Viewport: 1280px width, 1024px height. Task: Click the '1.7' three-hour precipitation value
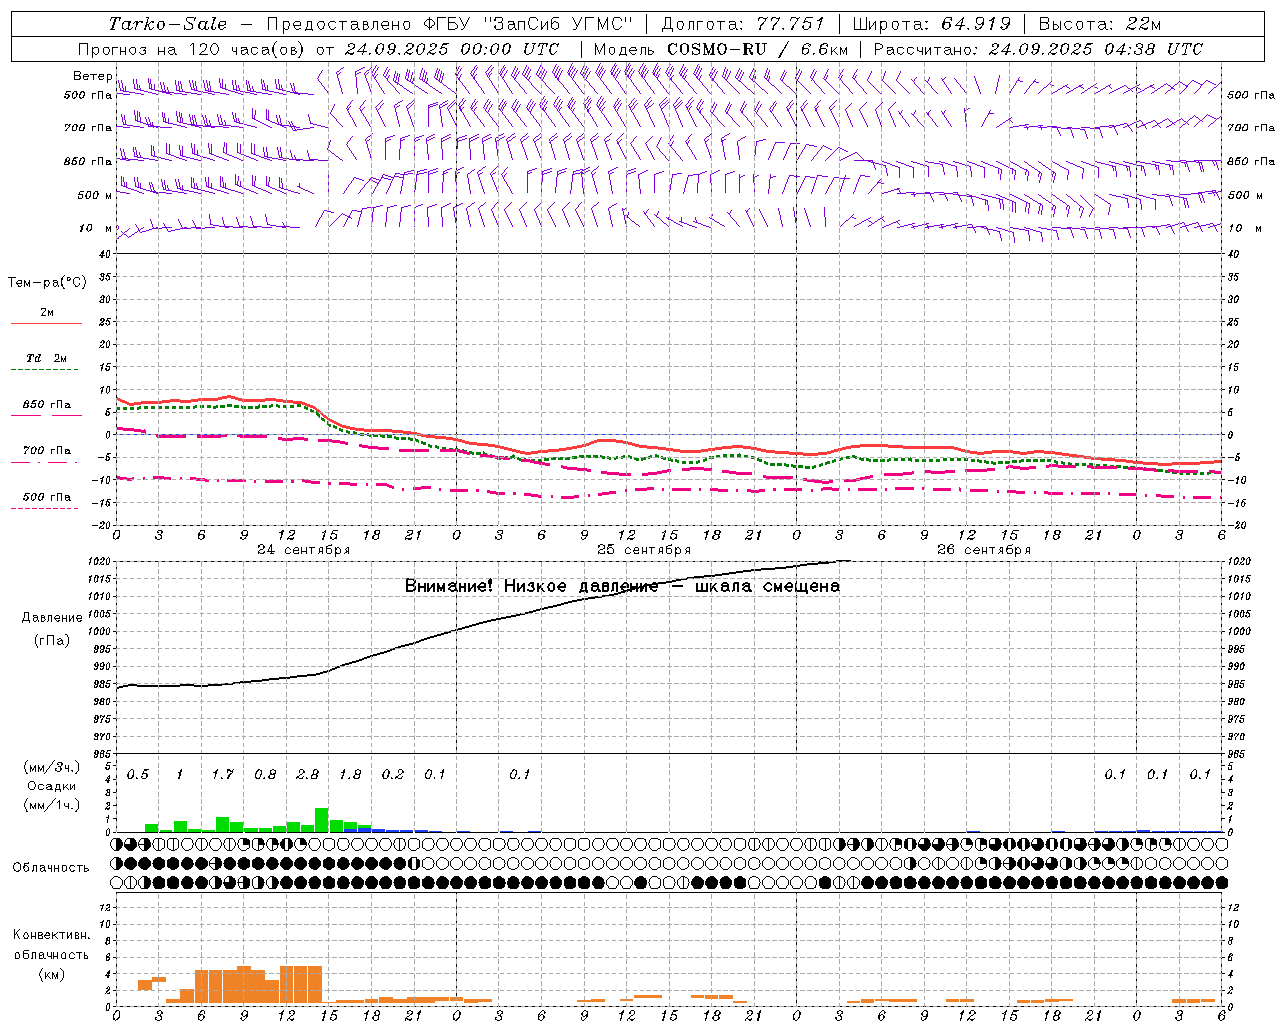pyautogui.click(x=222, y=775)
